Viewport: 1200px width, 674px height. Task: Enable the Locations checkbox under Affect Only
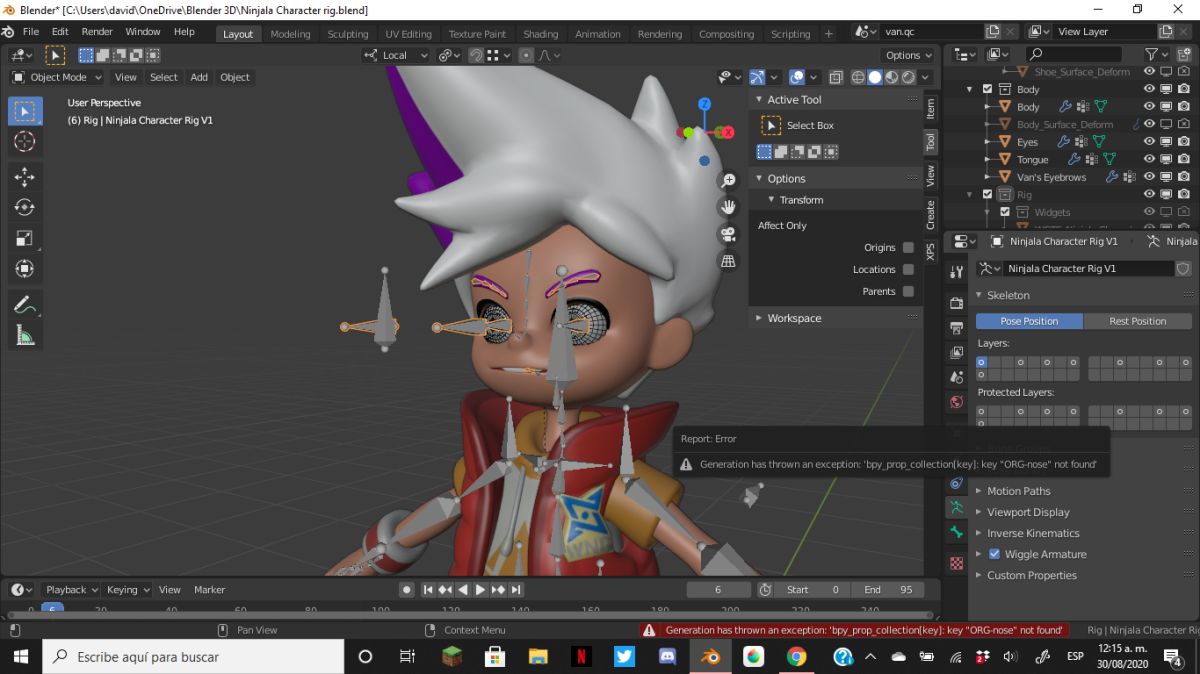coord(908,269)
